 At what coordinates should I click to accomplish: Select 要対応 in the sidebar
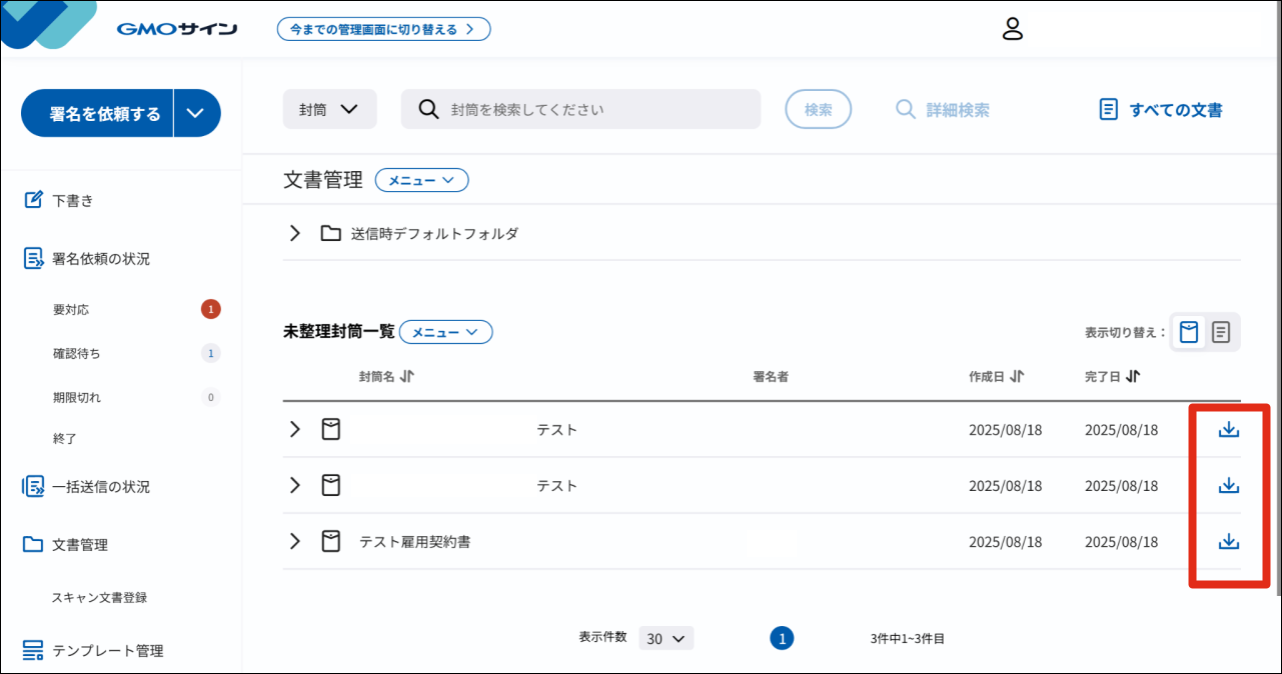(x=71, y=309)
